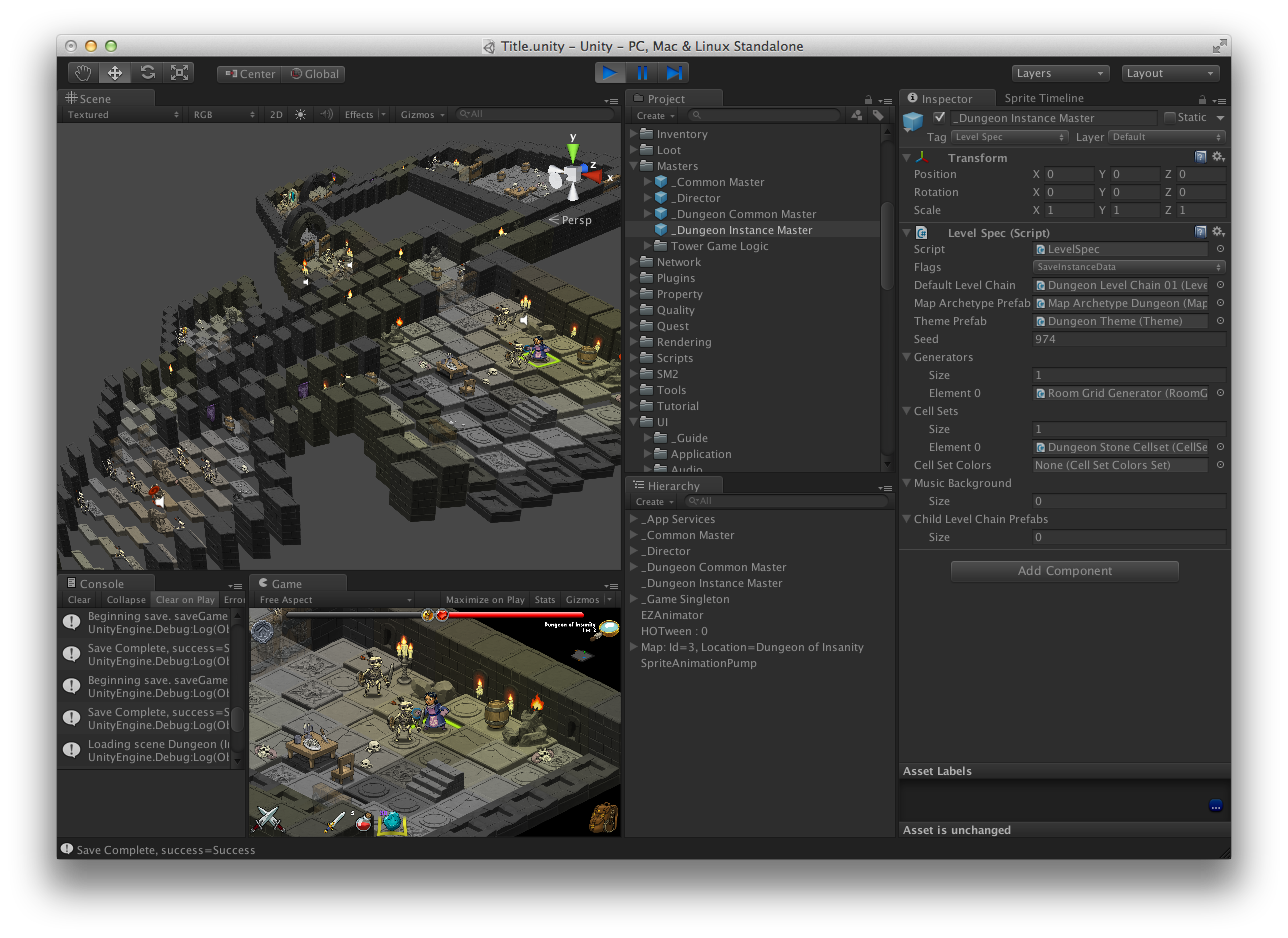Viewport: 1288px width, 938px height.
Task: Uncheck the object active checkbox in Inspector
Action: point(939,118)
